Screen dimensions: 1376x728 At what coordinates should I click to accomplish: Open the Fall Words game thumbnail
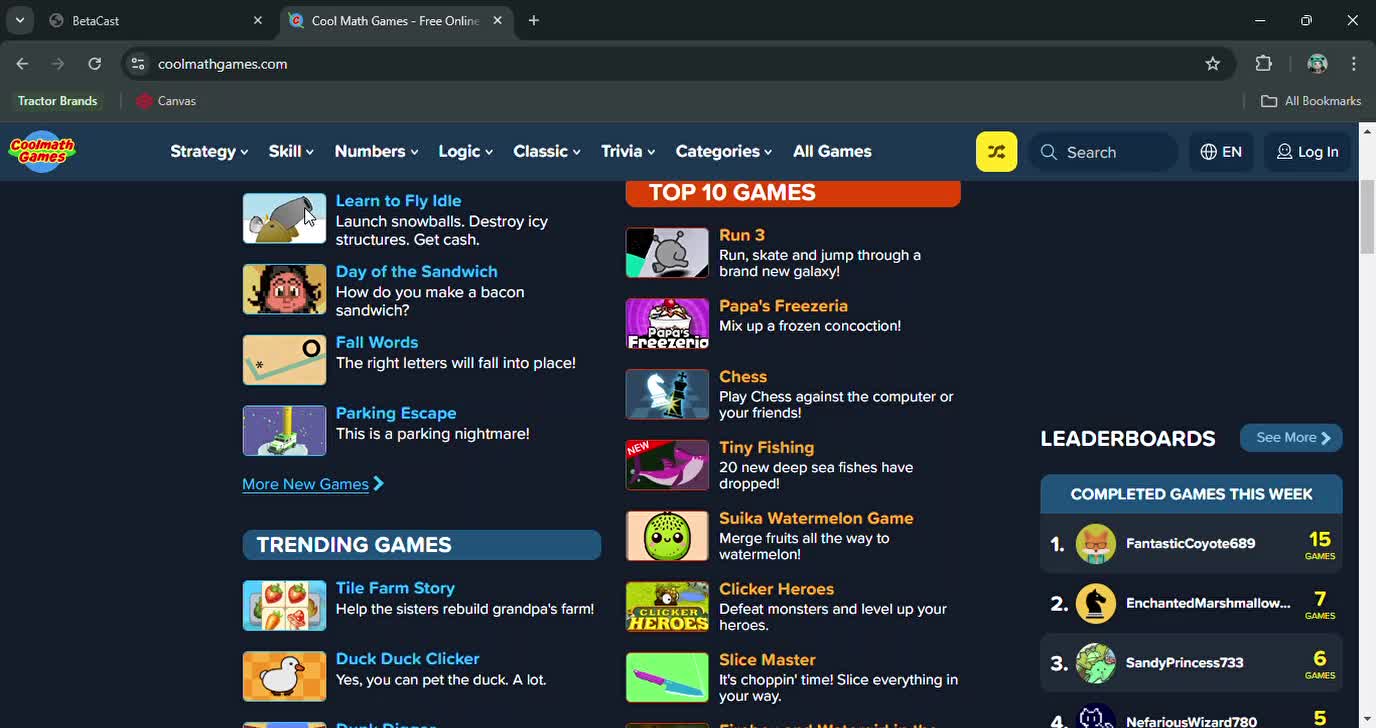[x=284, y=360]
